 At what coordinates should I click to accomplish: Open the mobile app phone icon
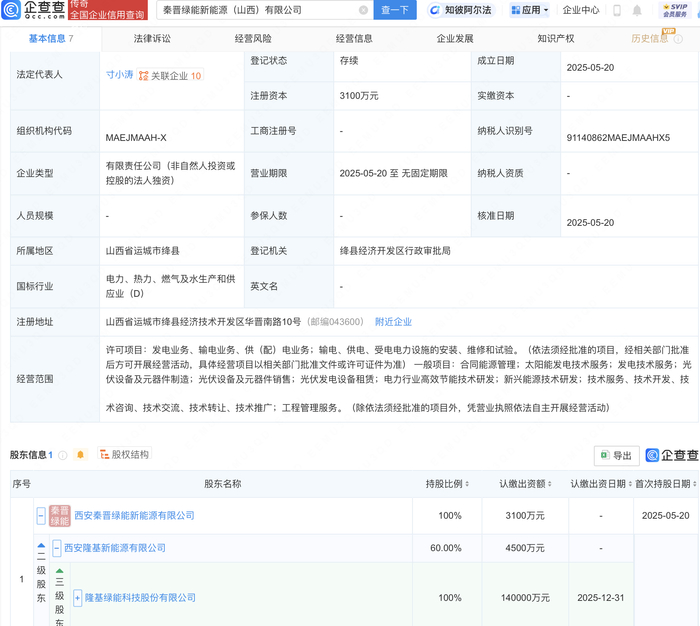[616, 10]
